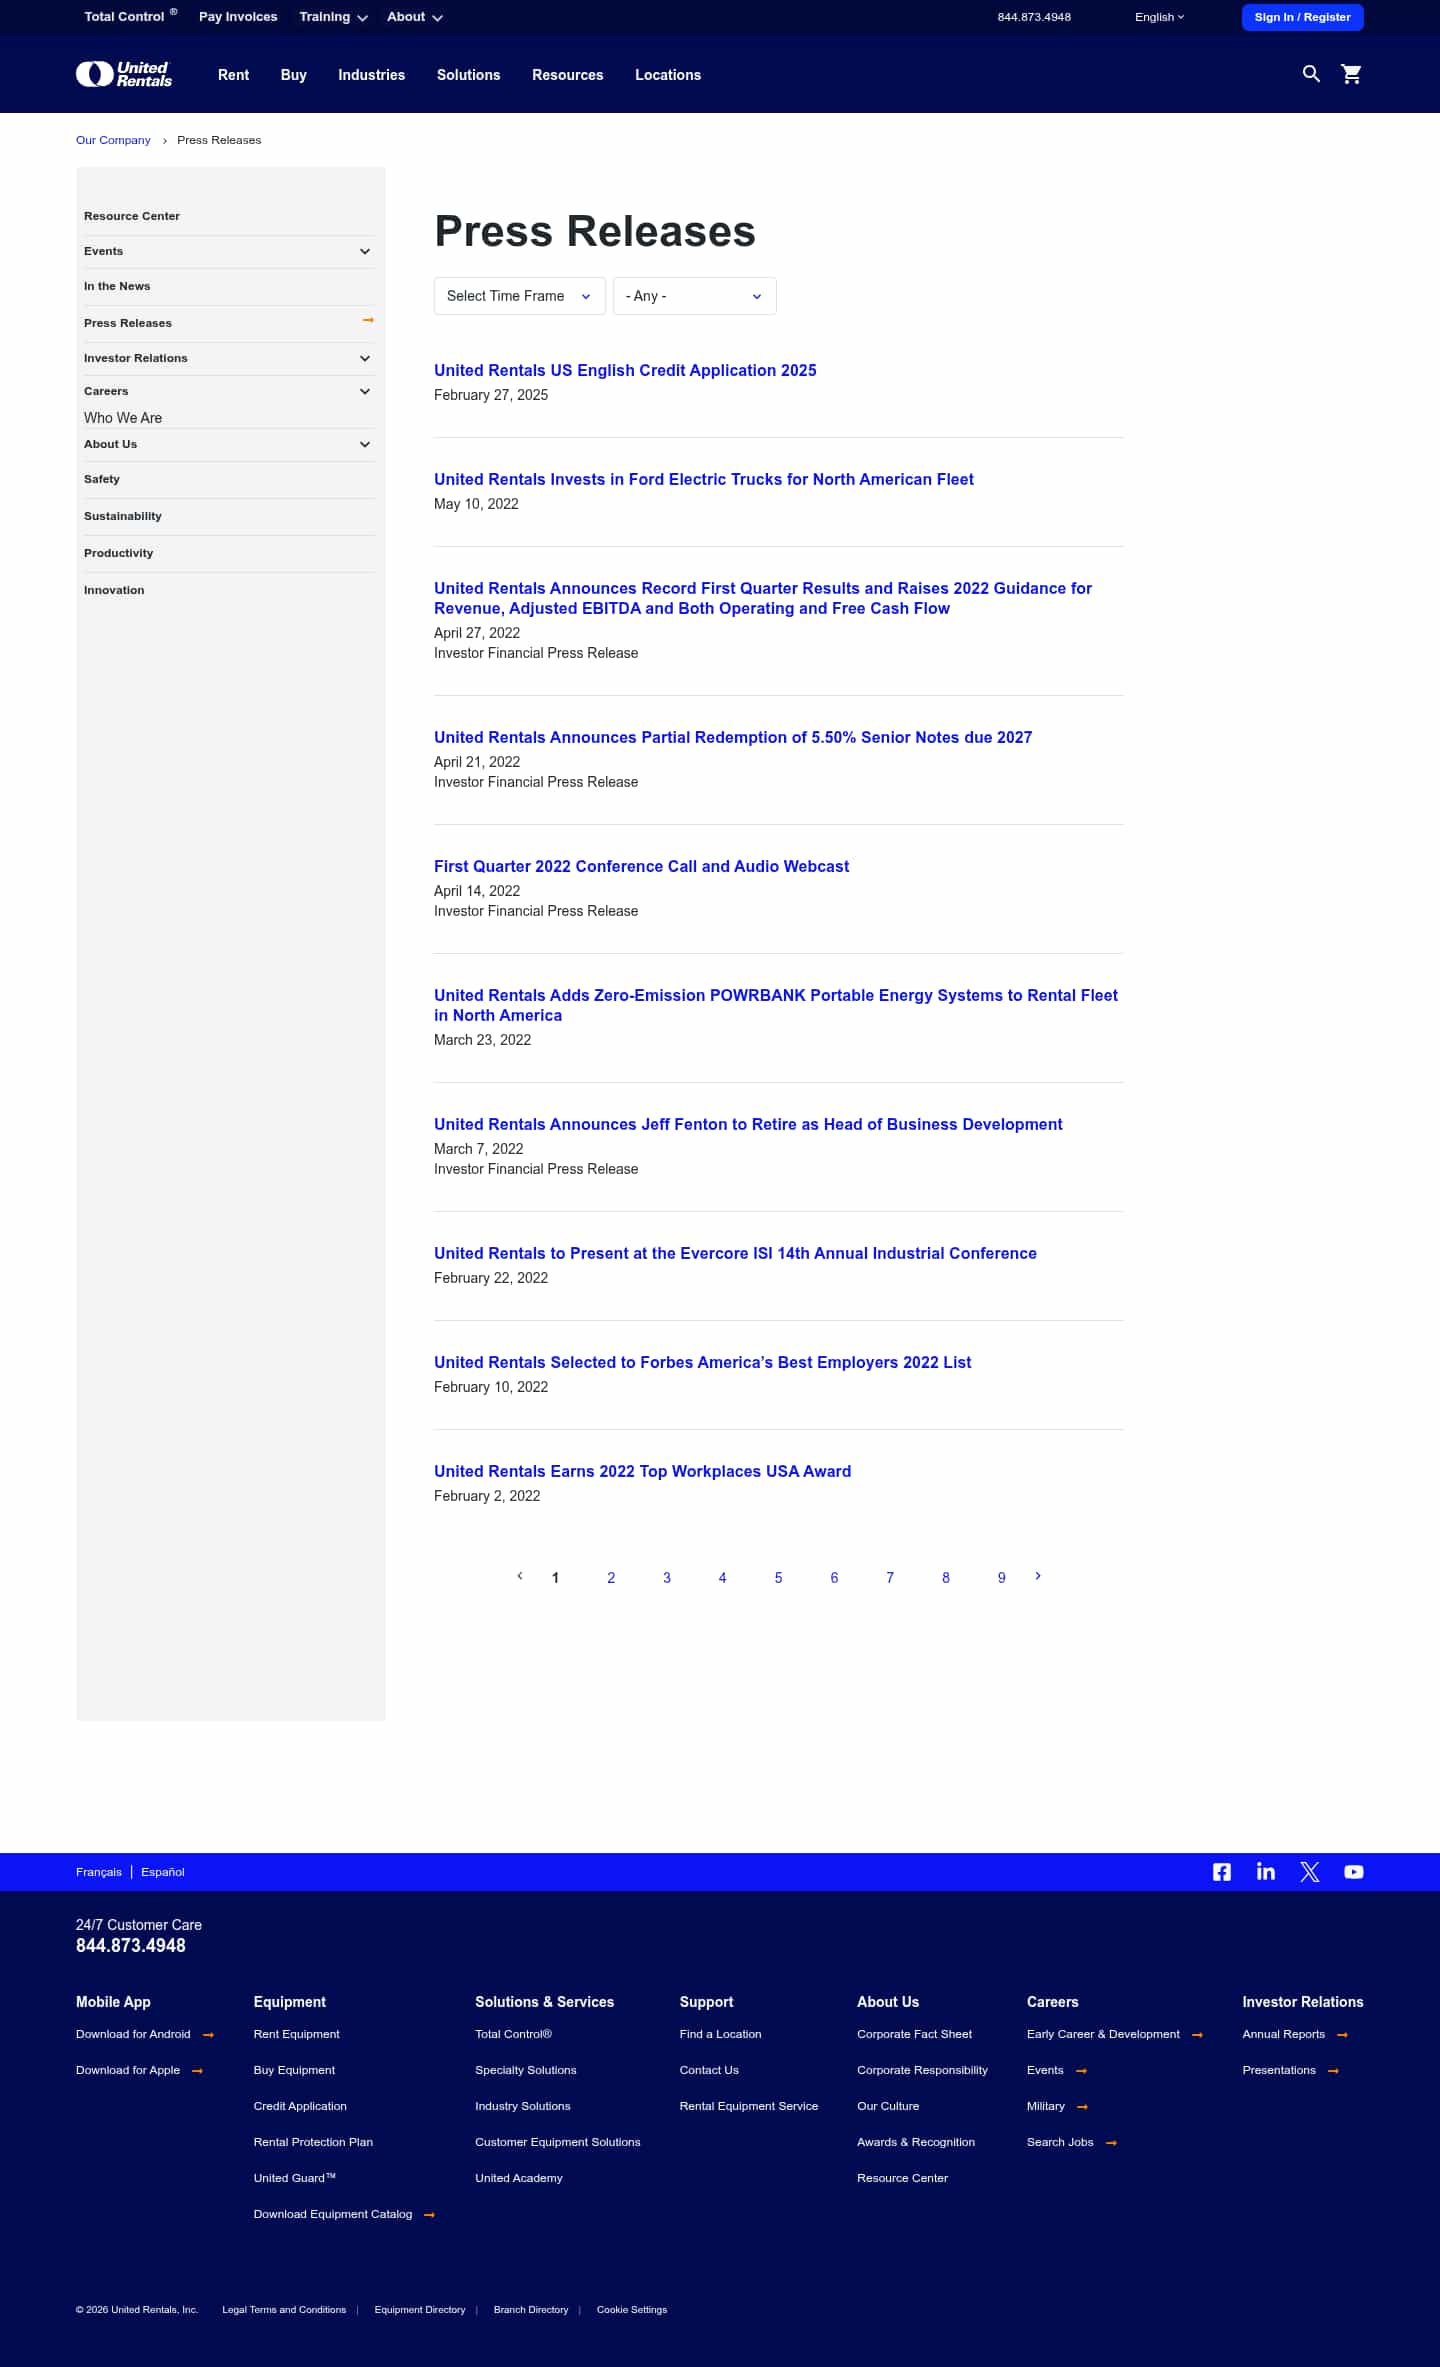Open the Buy main menu

pos(293,75)
